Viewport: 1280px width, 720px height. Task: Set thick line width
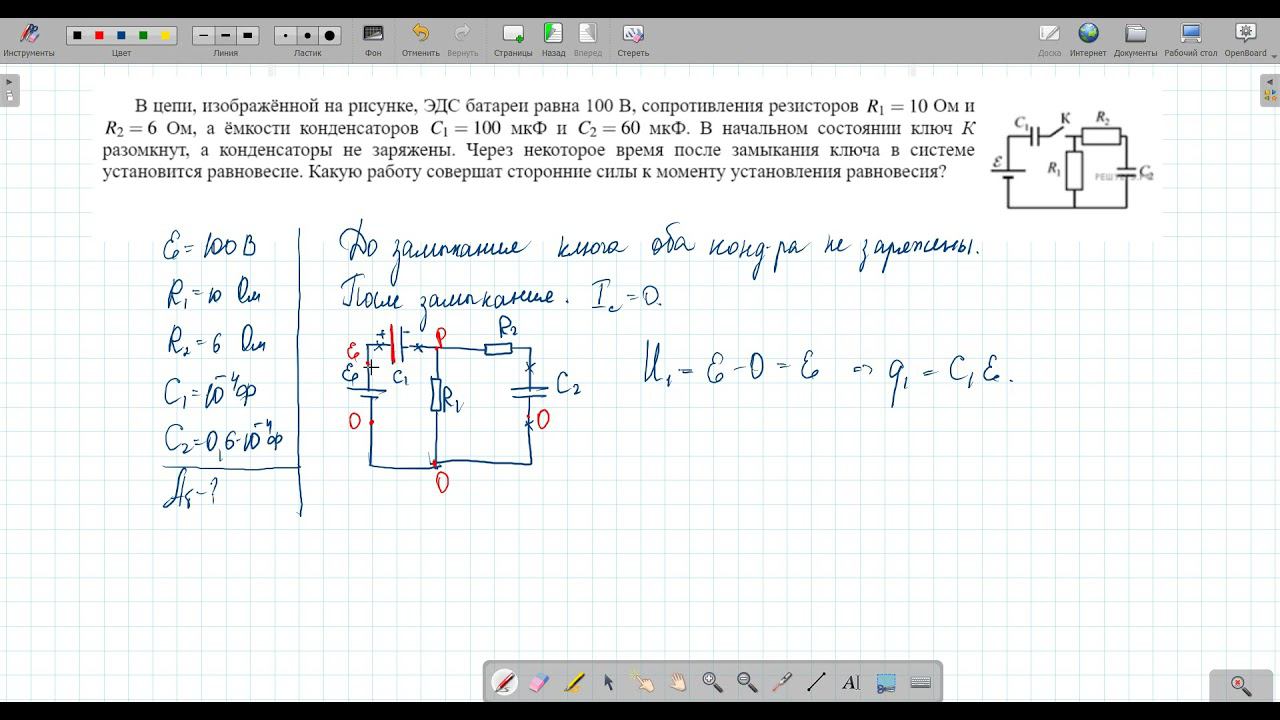tap(248, 36)
